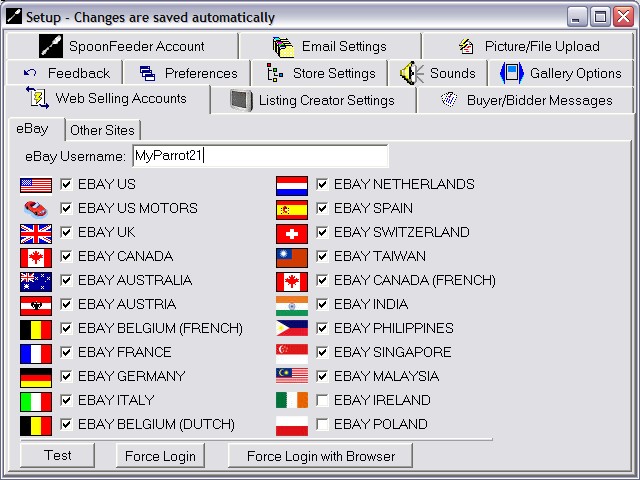This screenshot has height=480, width=640.
Task: Click the Force Login button
Action: pyautogui.click(x=160, y=456)
